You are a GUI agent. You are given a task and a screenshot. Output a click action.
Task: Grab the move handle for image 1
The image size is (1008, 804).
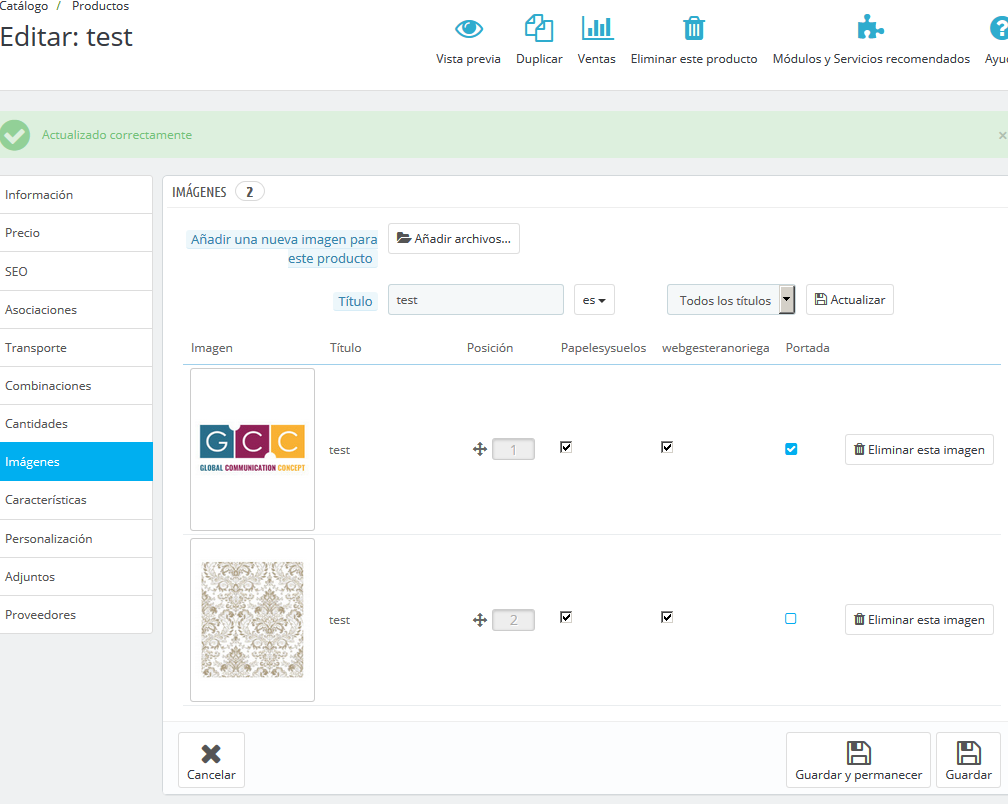click(480, 449)
